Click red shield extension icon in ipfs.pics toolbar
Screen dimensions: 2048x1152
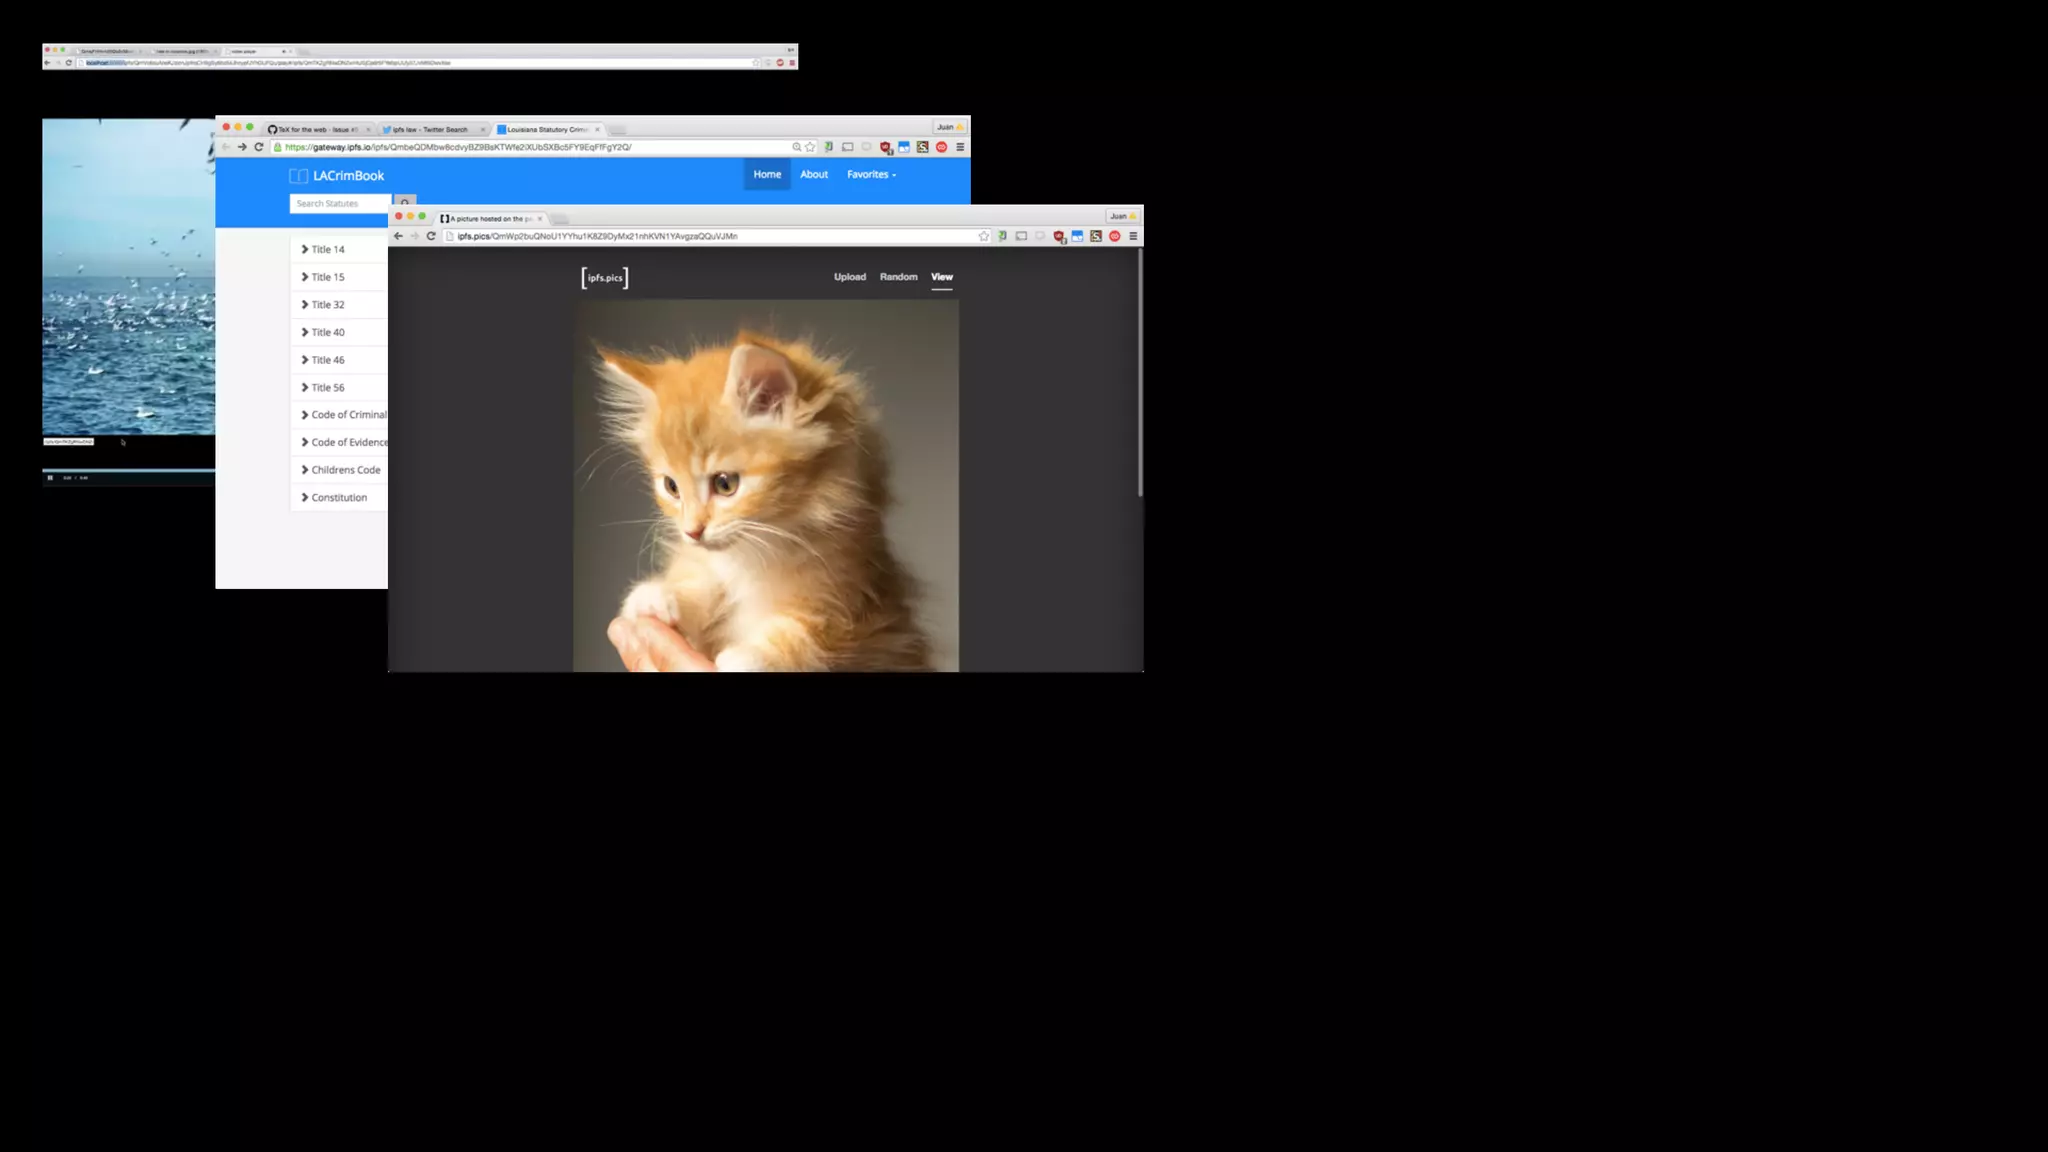click(1058, 236)
